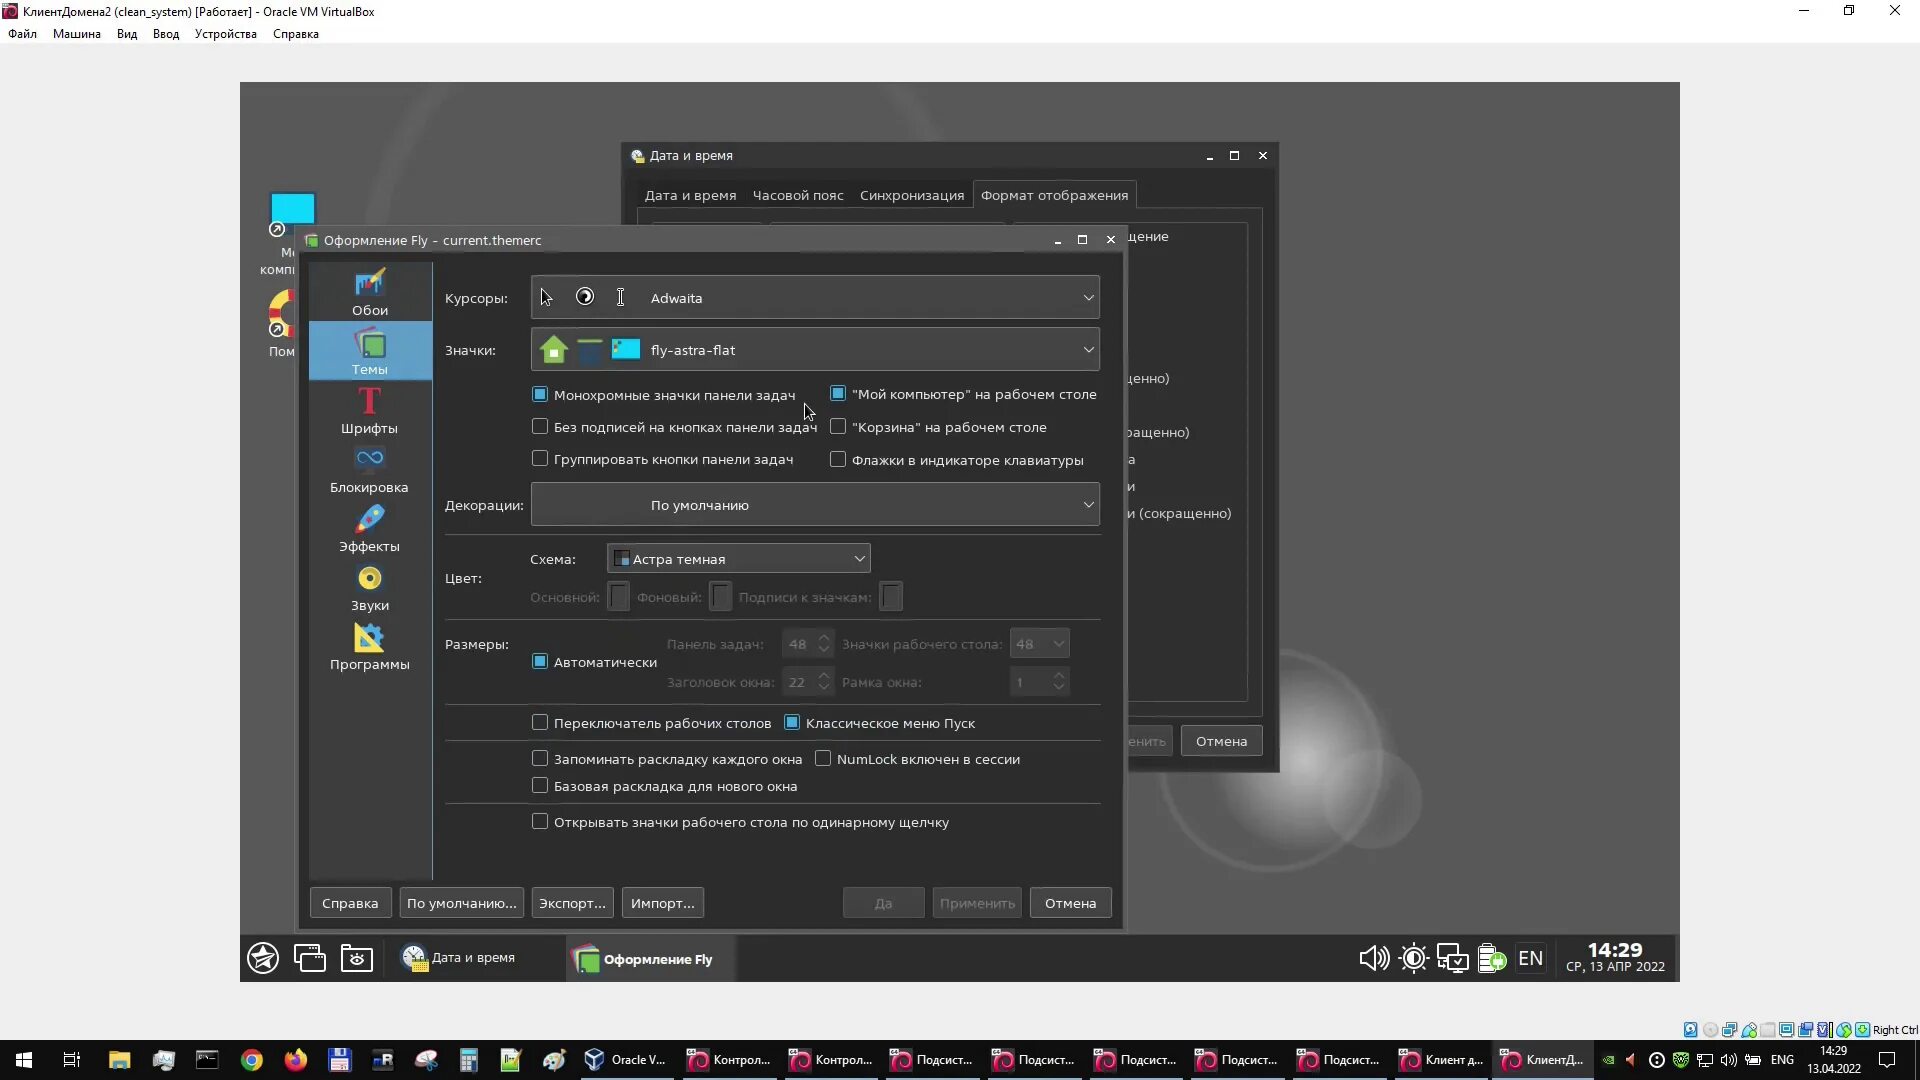Click По умолчанию... reset button
The width and height of the screenshot is (1920, 1080).
[462, 902]
